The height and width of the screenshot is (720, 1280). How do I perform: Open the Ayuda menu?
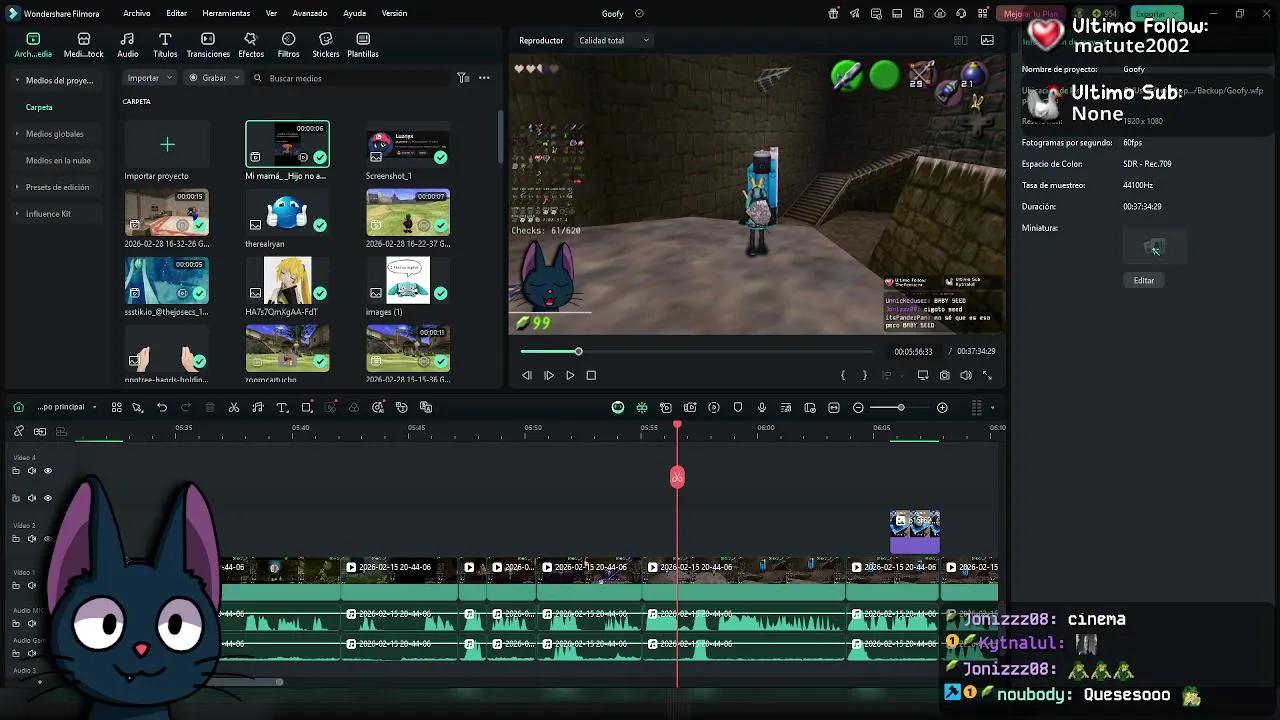354,13
